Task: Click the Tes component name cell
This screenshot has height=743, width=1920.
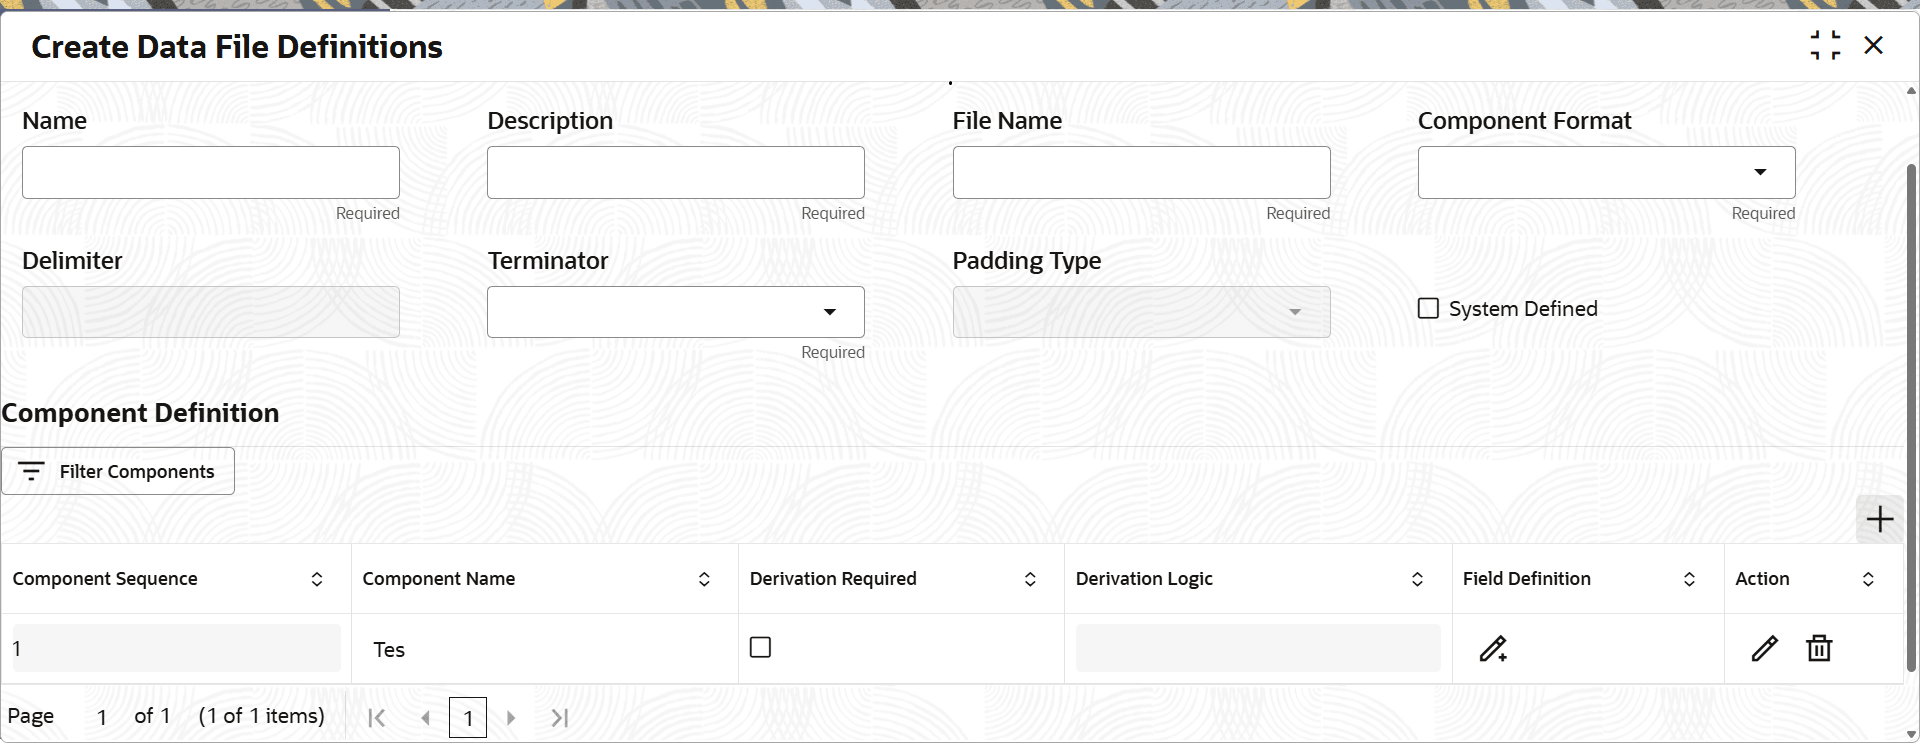Action: (x=545, y=649)
